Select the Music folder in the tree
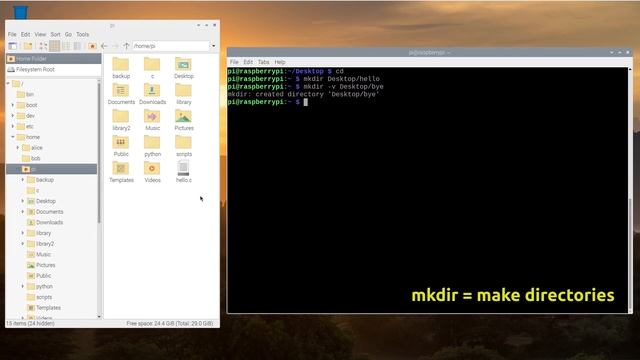 (39, 254)
